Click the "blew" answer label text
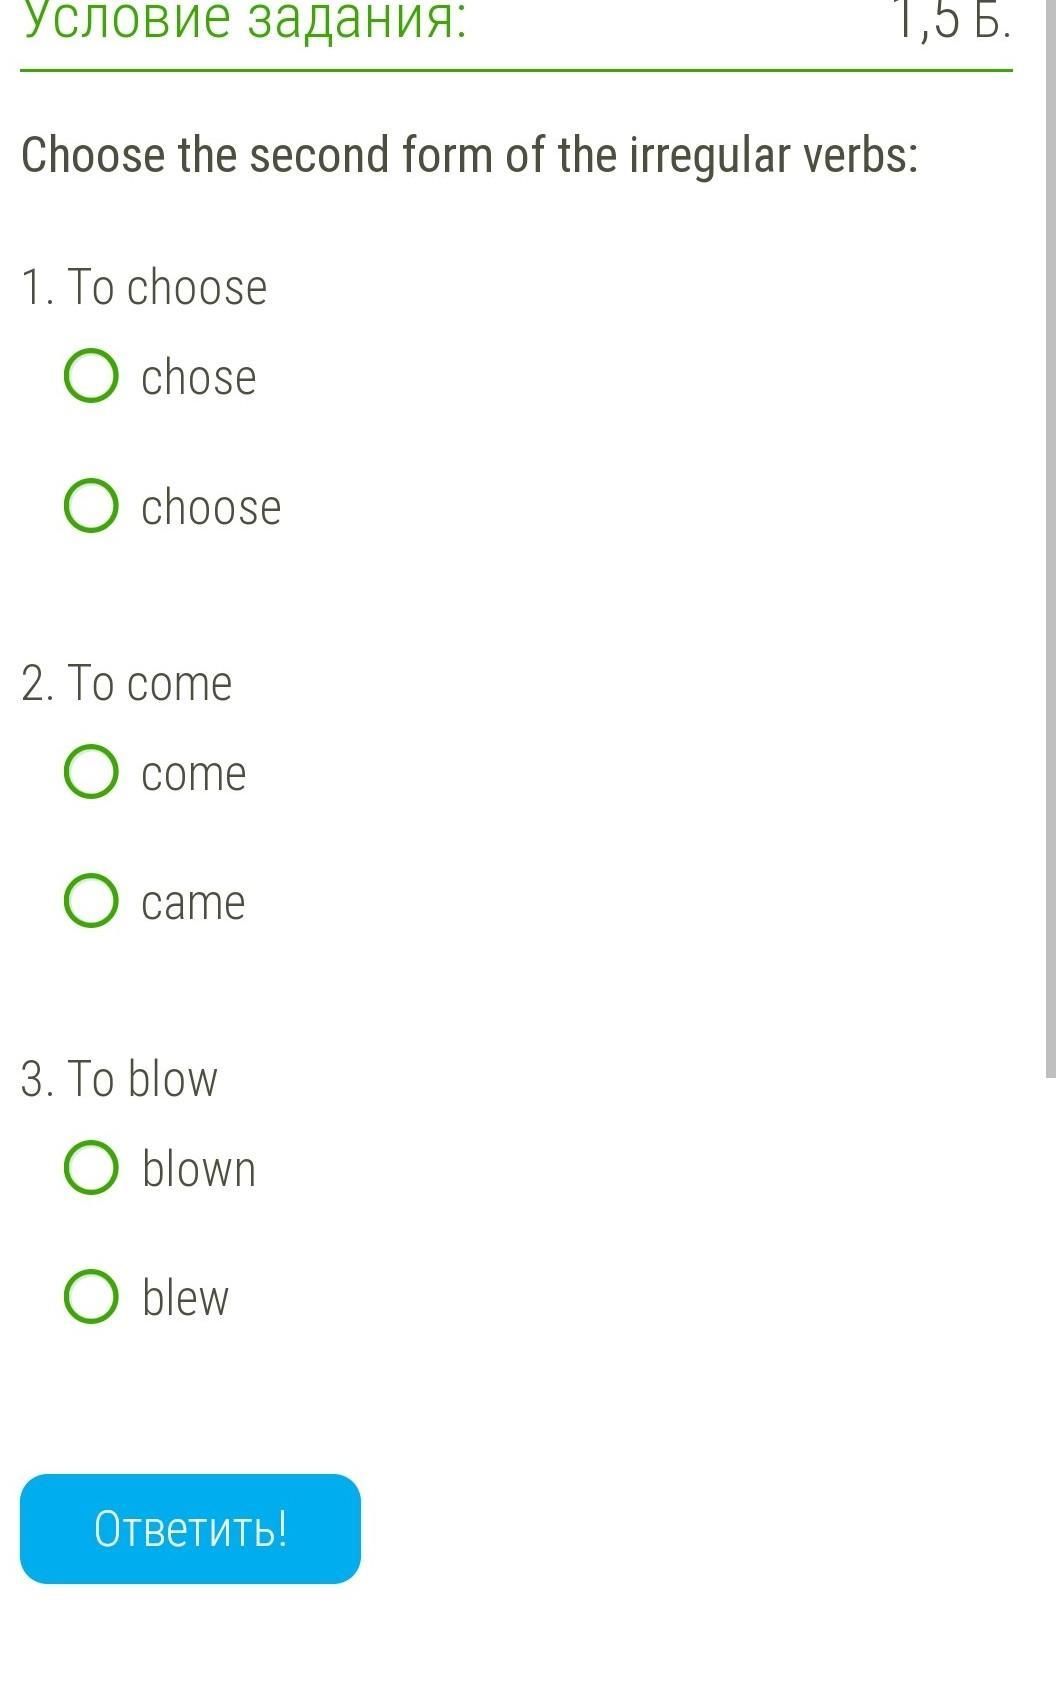Image resolution: width=1056 pixels, height=1703 pixels. click(x=185, y=1298)
